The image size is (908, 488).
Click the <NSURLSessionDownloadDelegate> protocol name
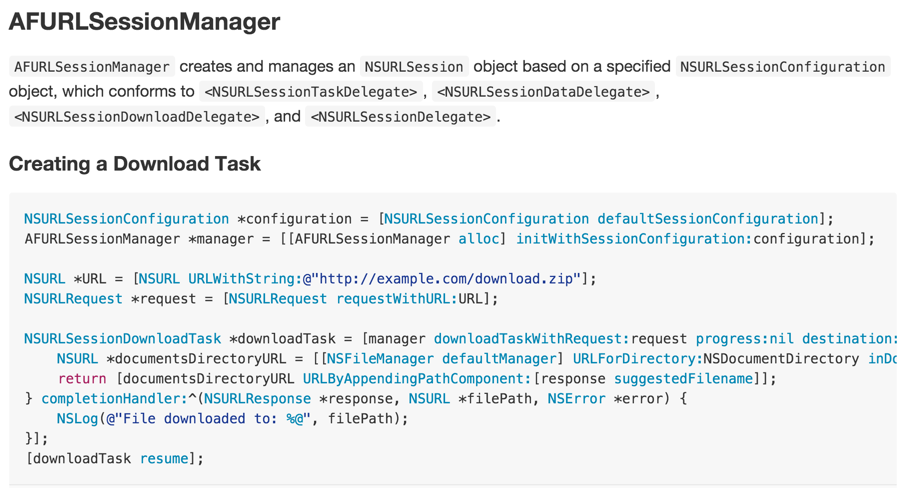(x=137, y=117)
